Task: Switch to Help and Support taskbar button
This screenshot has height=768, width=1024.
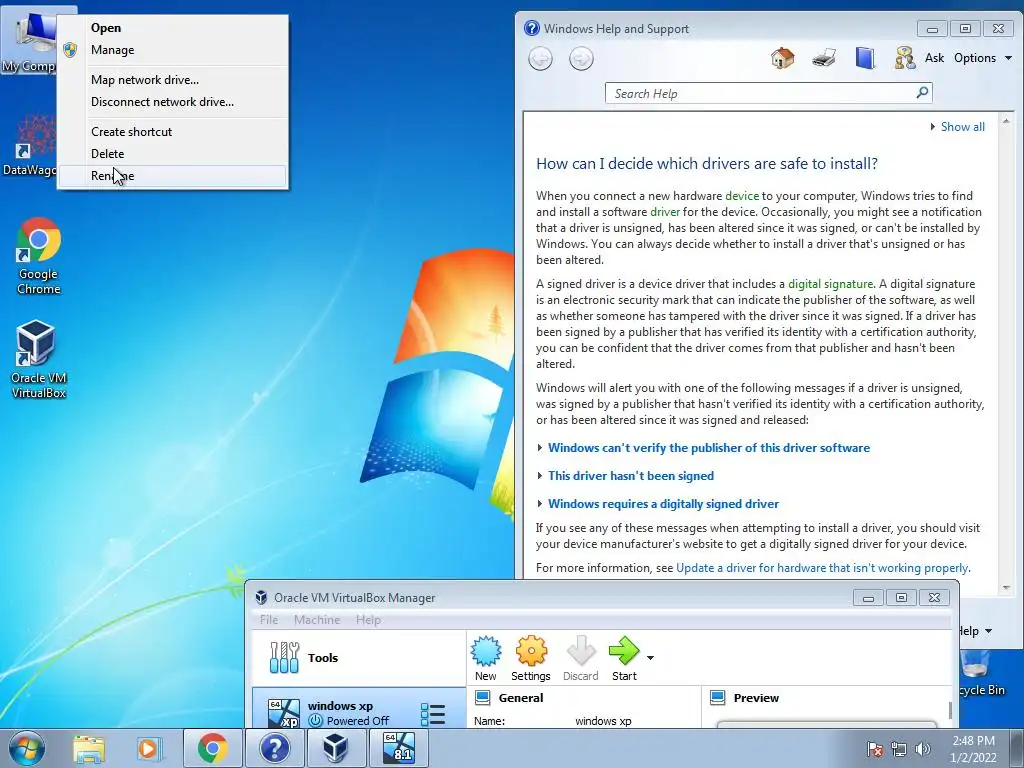Action: click(274, 748)
